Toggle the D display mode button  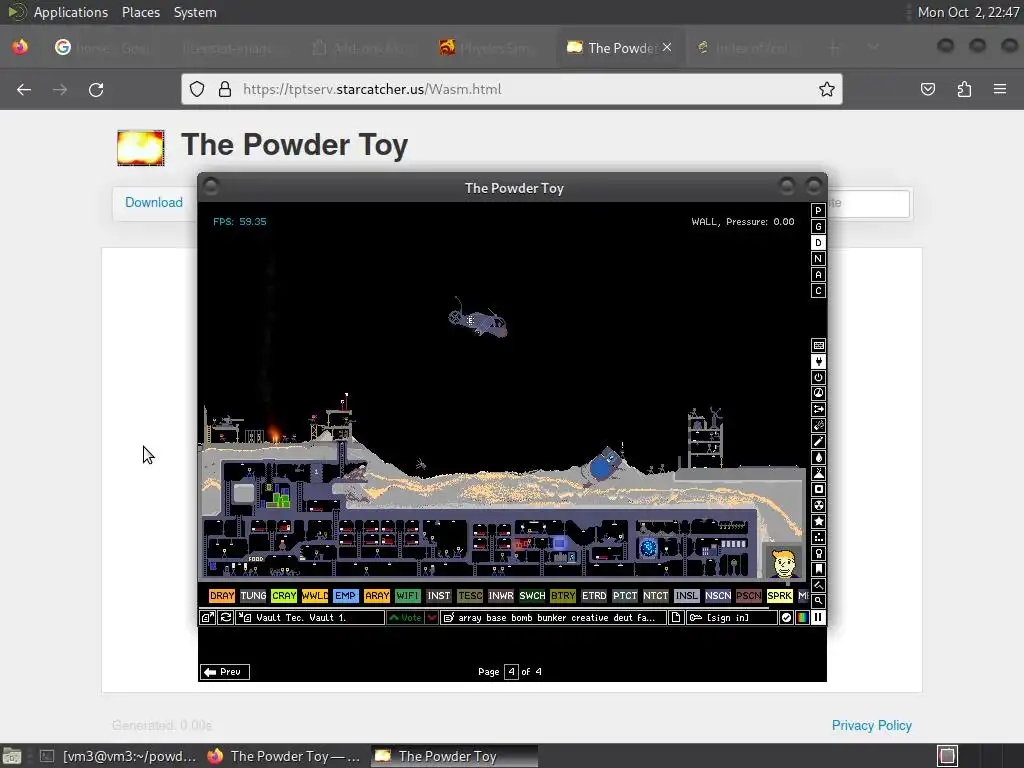tap(818, 242)
